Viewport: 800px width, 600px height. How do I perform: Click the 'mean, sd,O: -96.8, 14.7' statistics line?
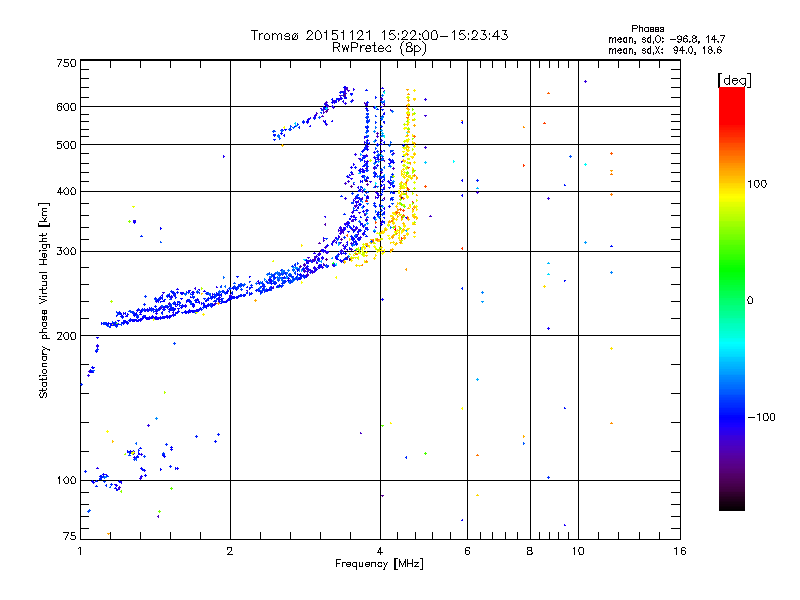(666, 39)
